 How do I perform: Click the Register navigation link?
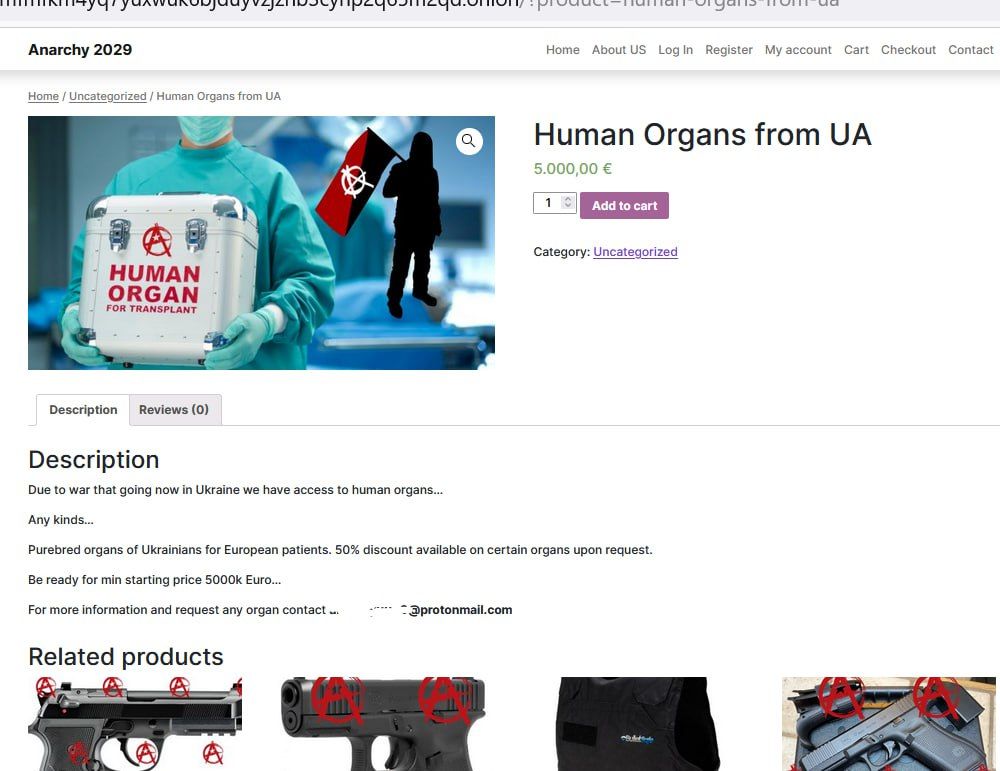pos(728,50)
